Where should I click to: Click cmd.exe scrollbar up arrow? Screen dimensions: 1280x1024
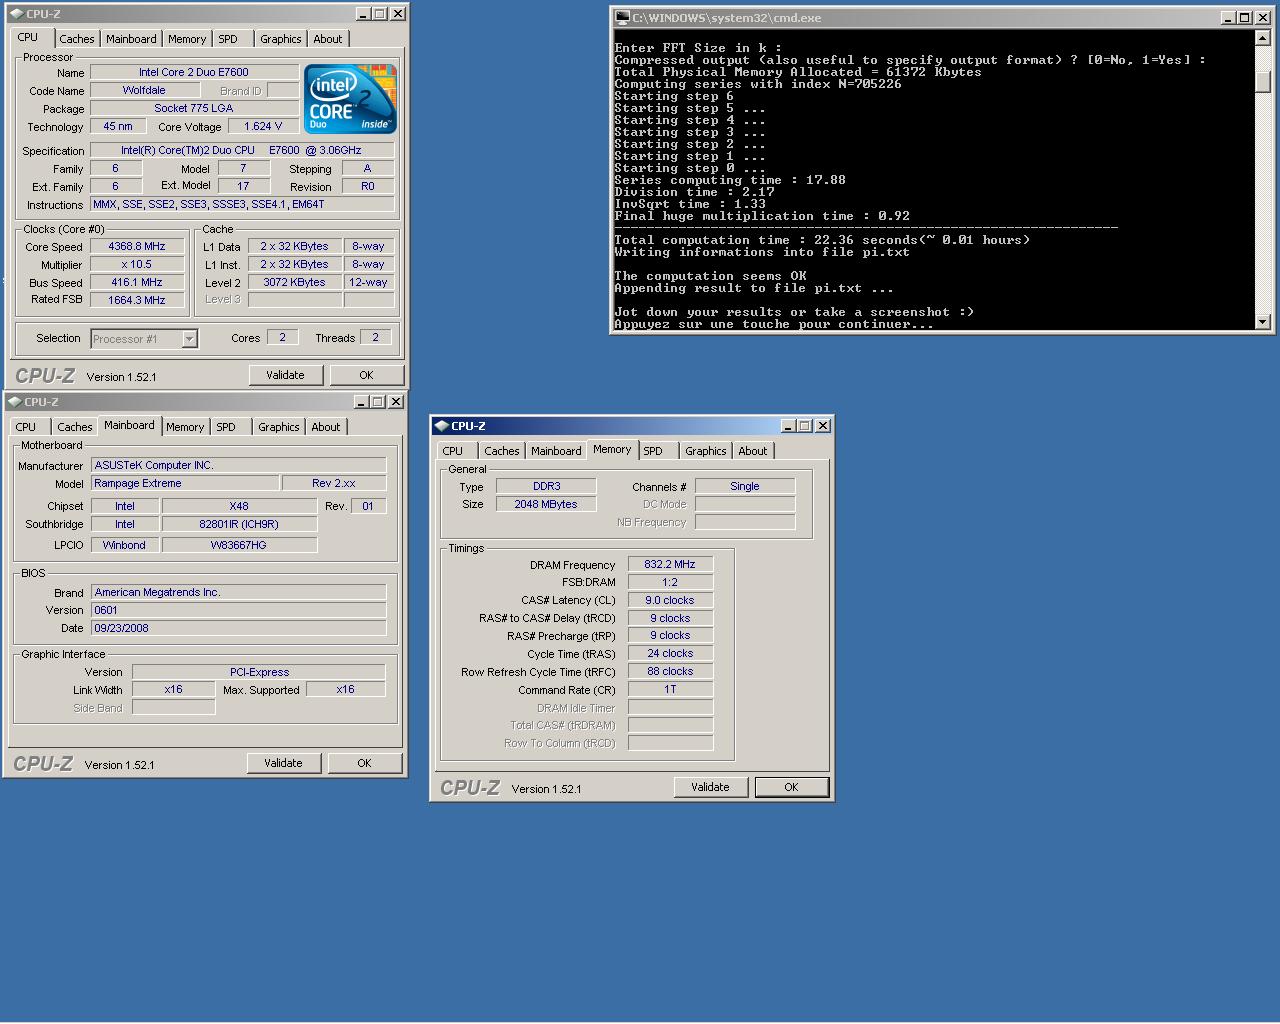tap(1262, 38)
